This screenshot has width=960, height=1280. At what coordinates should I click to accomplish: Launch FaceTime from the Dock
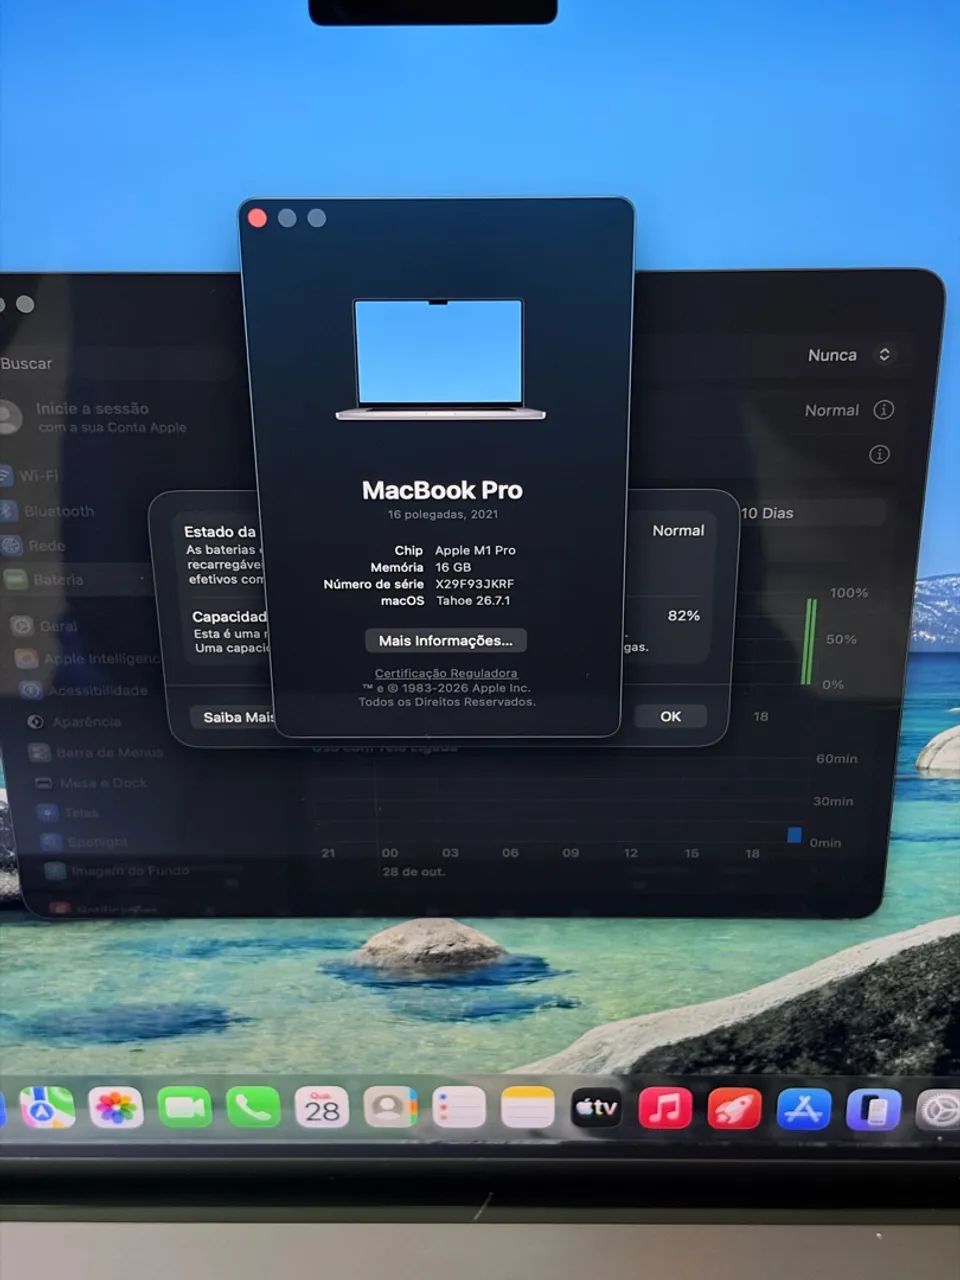tap(185, 1108)
